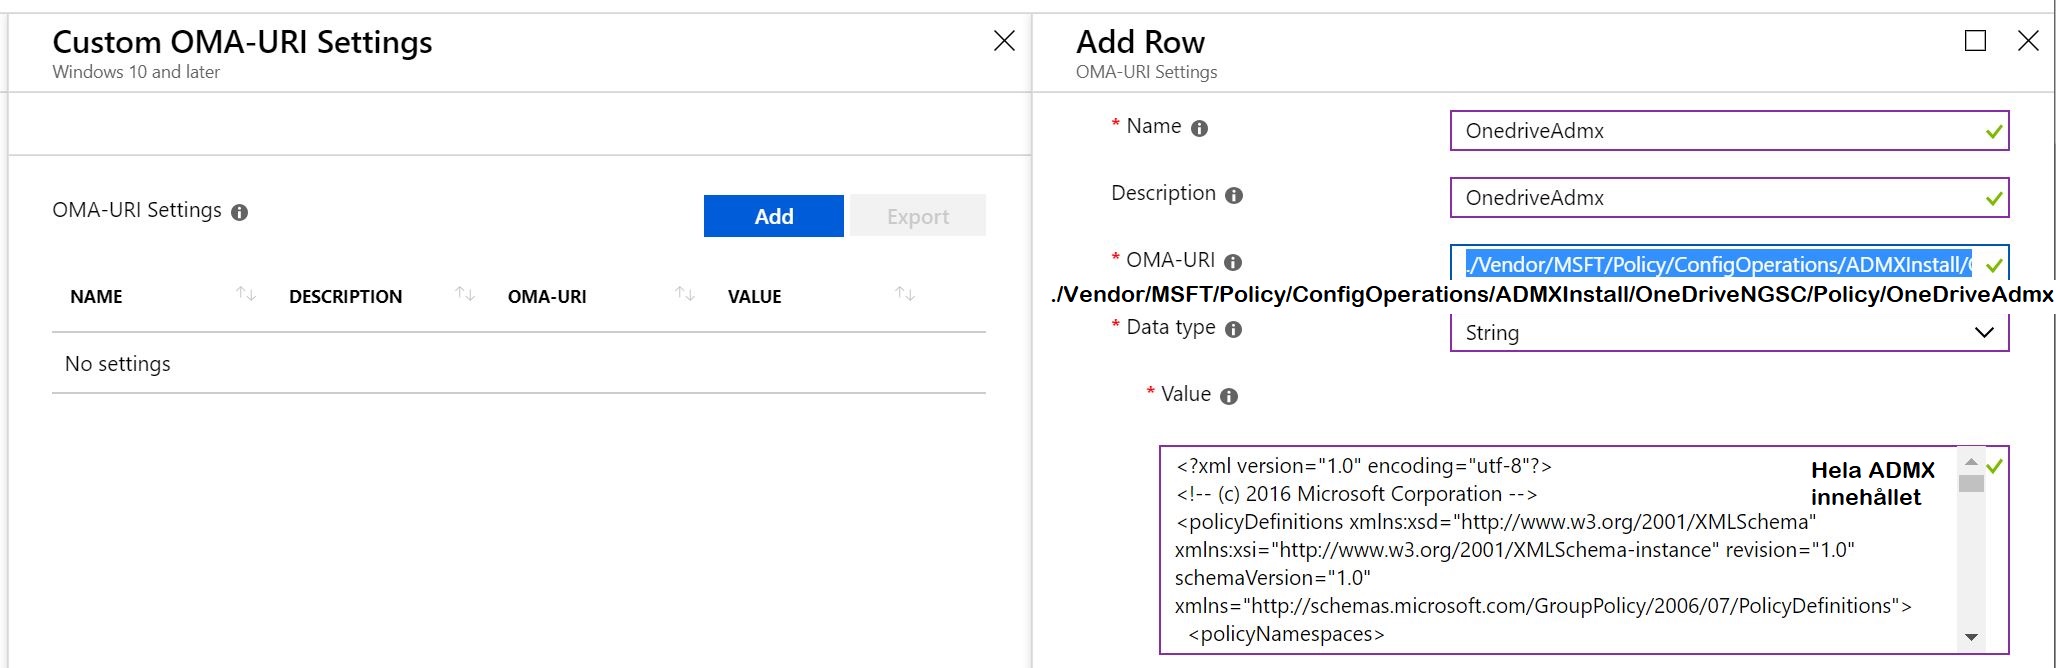Viewport: 2056px width, 668px height.
Task: Sort table by VALUE column arrows
Action: (x=905, y=294)
